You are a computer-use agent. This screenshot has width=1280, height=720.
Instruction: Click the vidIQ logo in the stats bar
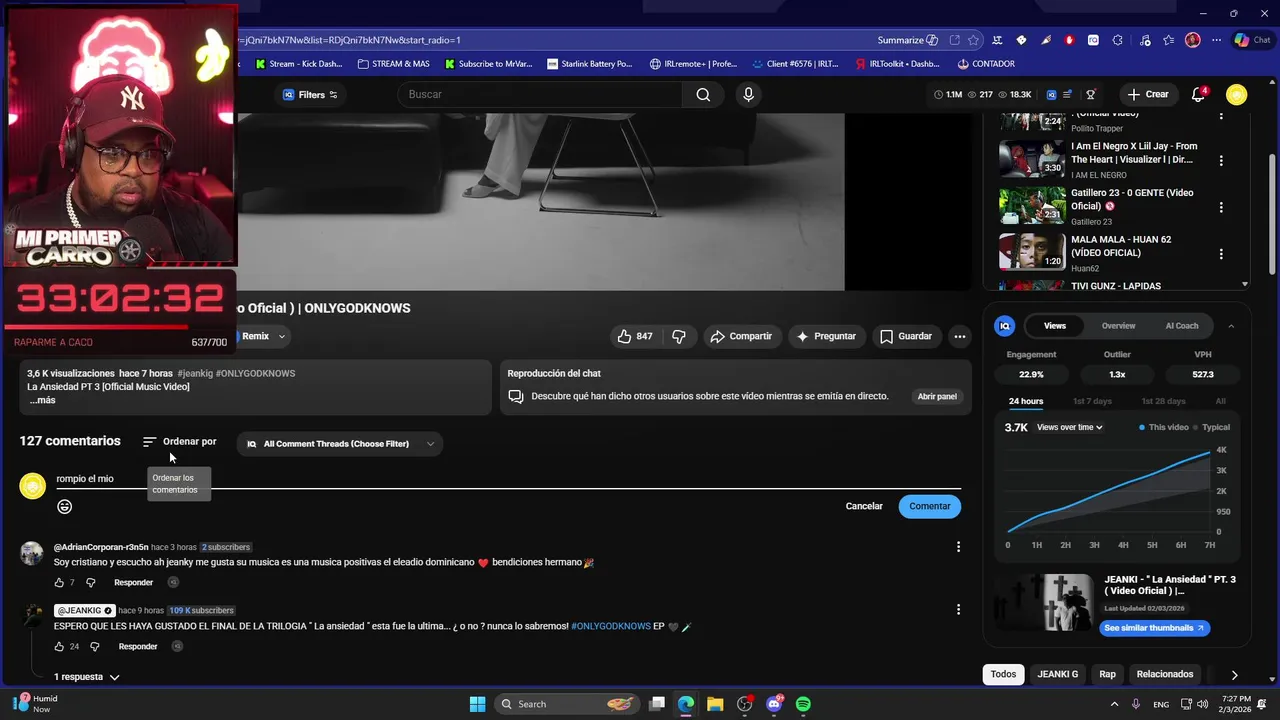(1051, 95)
